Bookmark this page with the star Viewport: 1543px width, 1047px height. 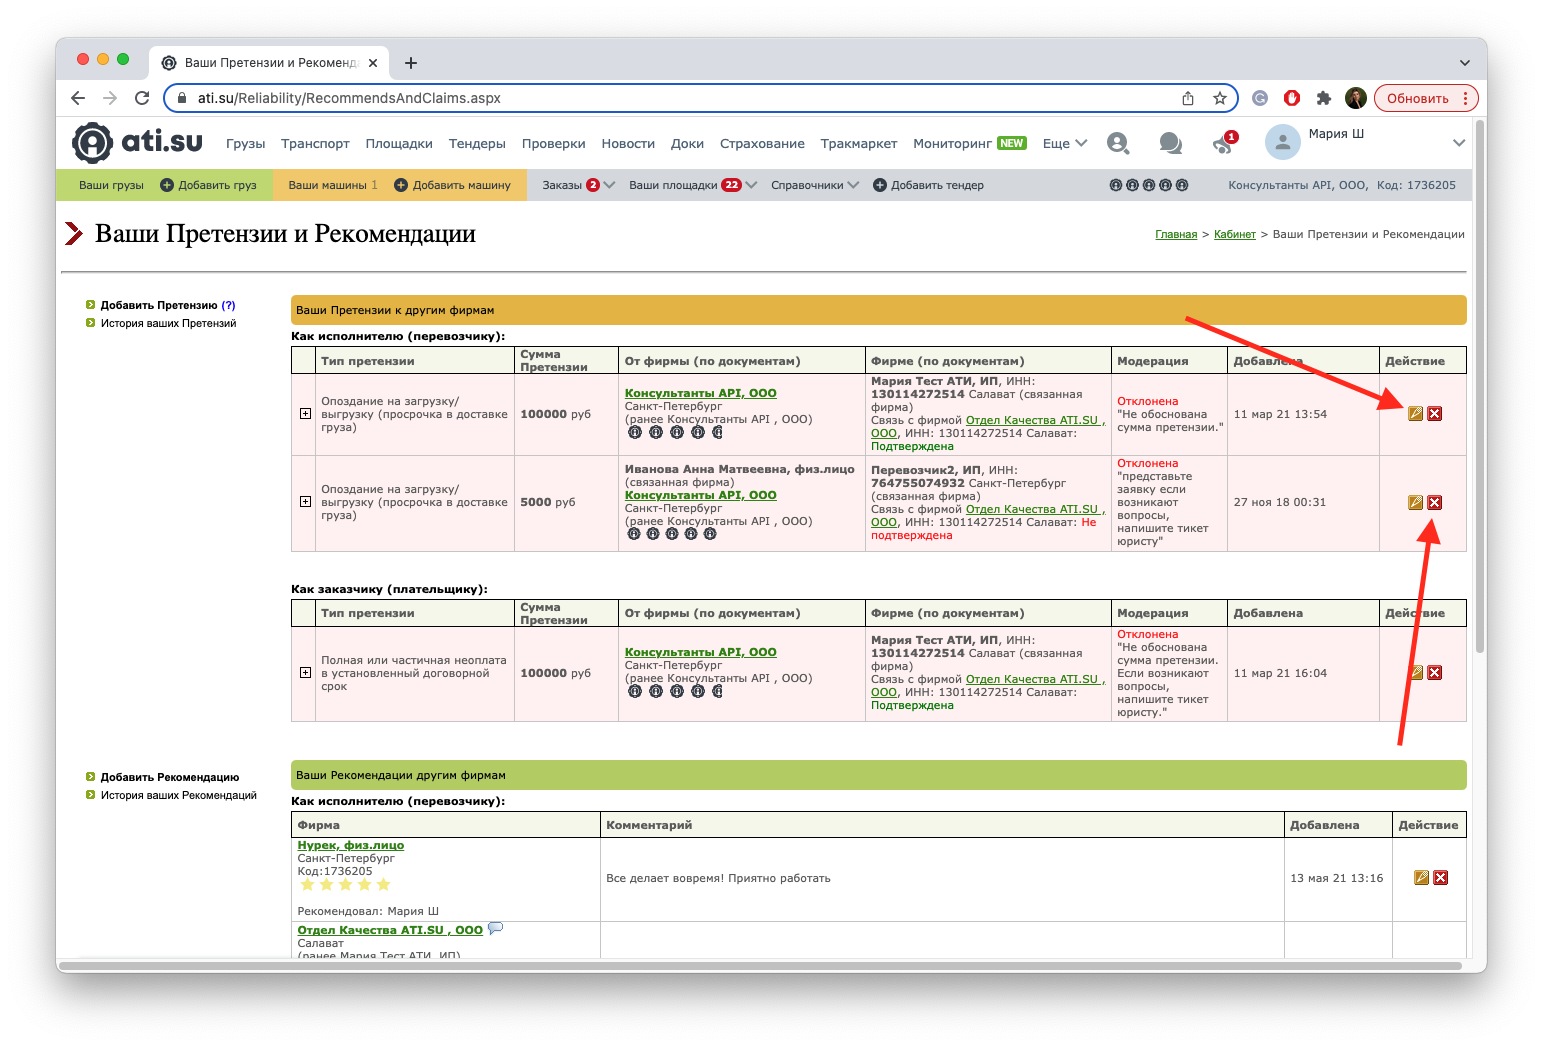(x=1220, y=98)
